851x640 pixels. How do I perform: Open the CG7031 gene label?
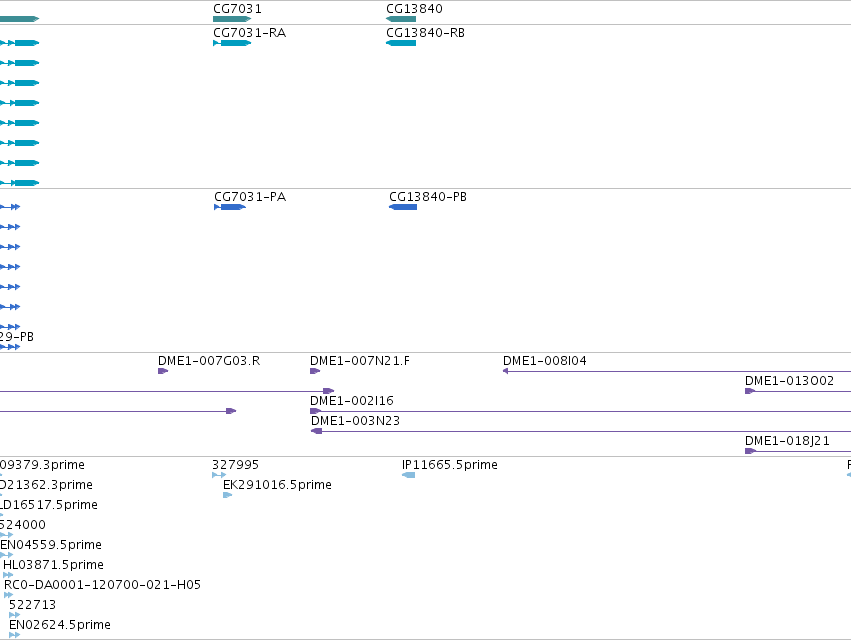(x=237, y=9)
